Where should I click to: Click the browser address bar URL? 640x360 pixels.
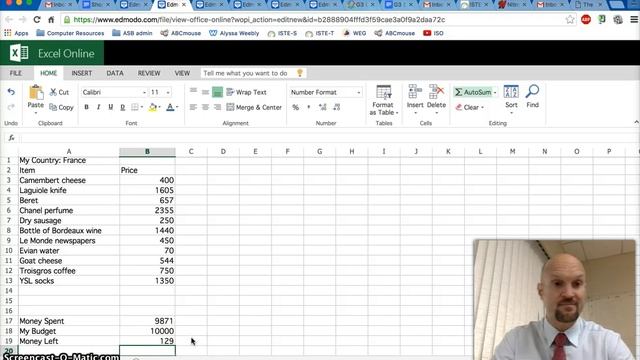259,20
